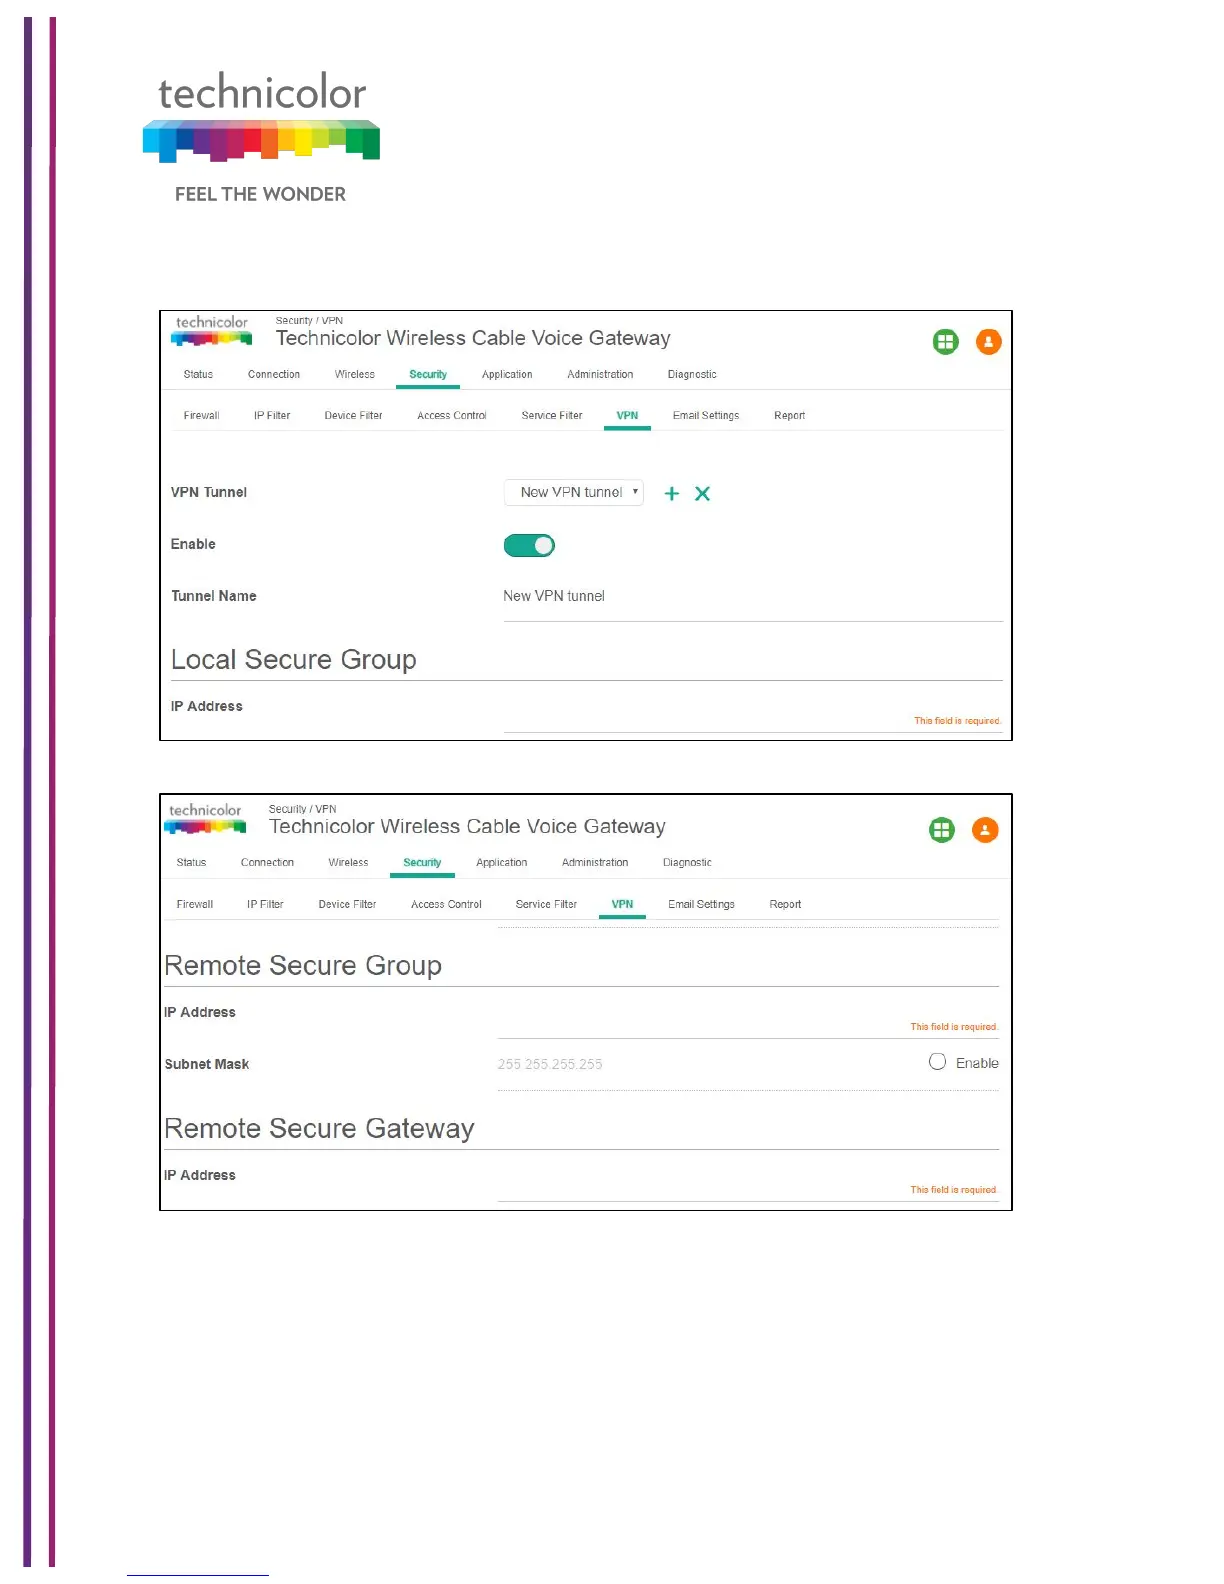Screen dimensions: 1224x1584
Task: Select Security tab in upper screenshot
Action: pos(428,374)
